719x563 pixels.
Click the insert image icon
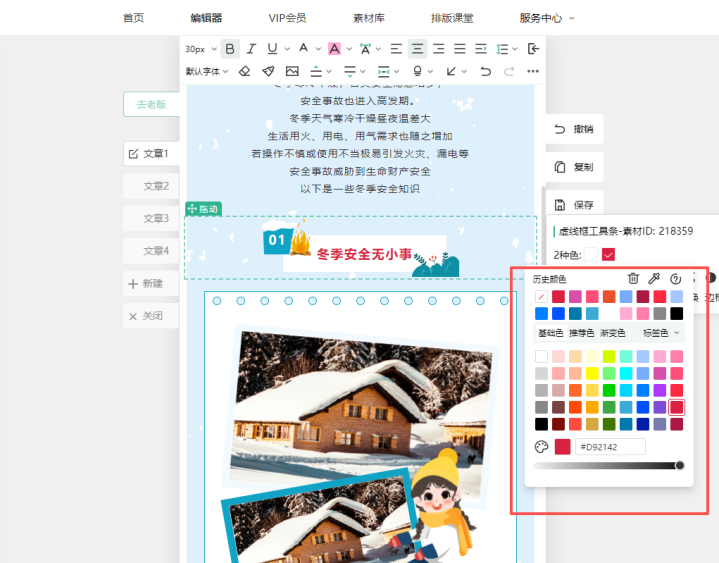292,71
